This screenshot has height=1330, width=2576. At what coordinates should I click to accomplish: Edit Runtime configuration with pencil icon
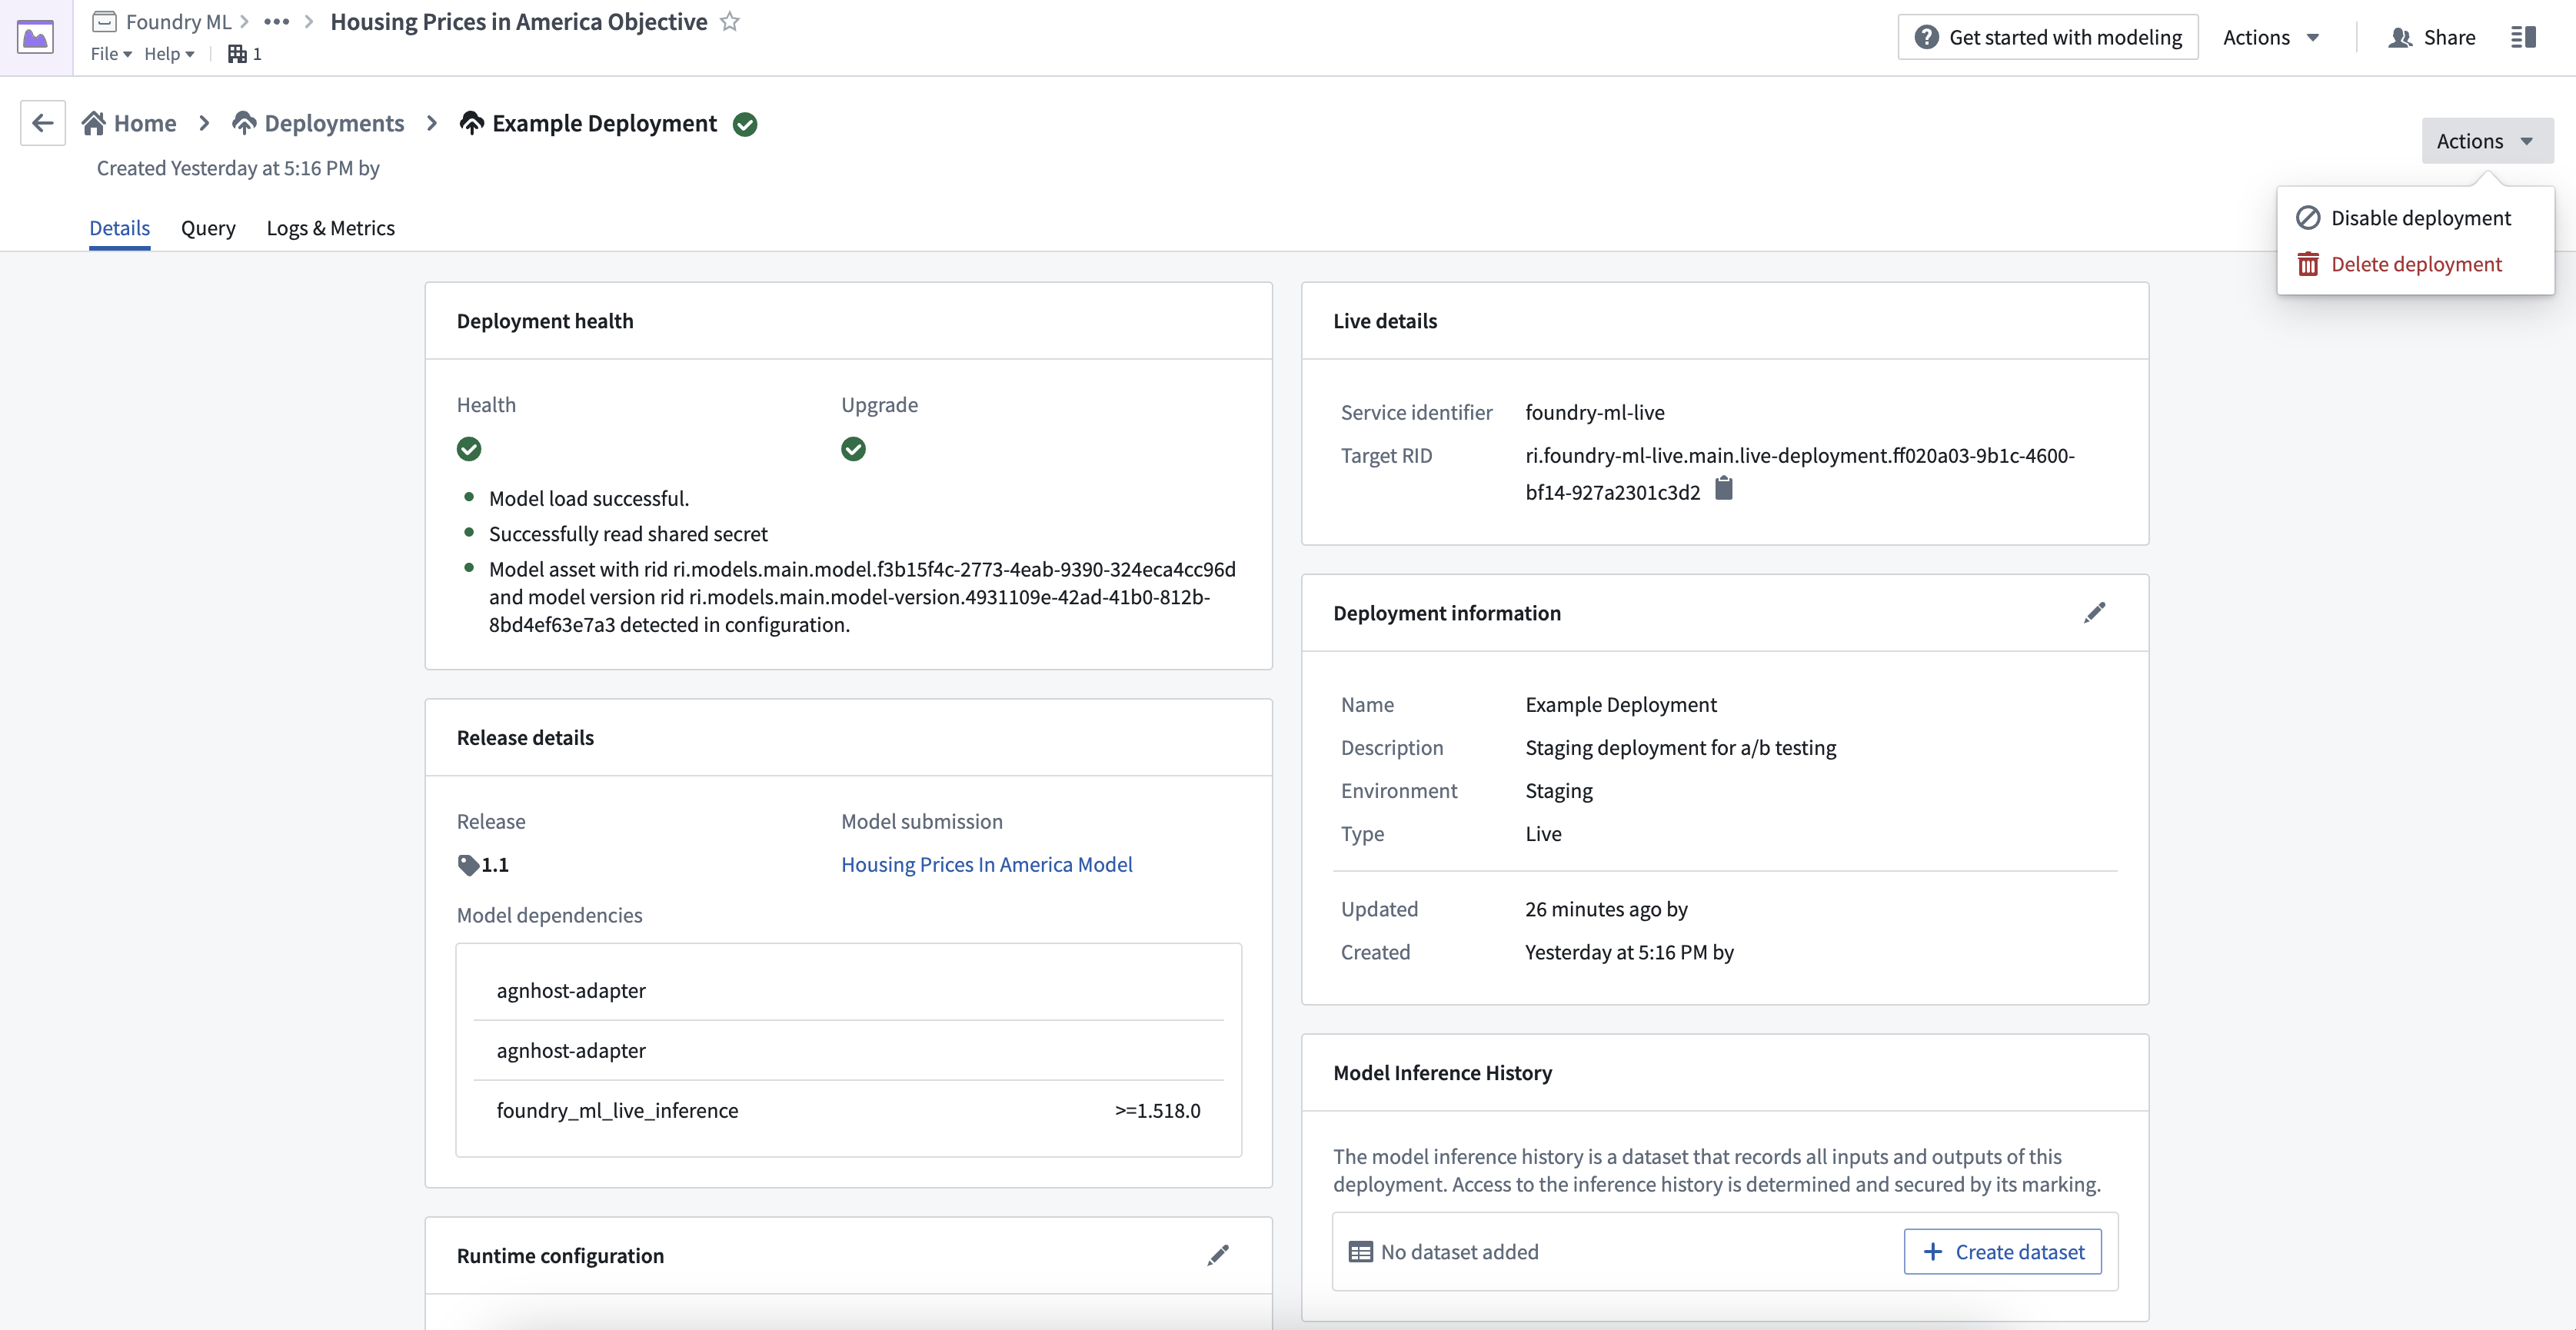[x=1218, y=1255]
